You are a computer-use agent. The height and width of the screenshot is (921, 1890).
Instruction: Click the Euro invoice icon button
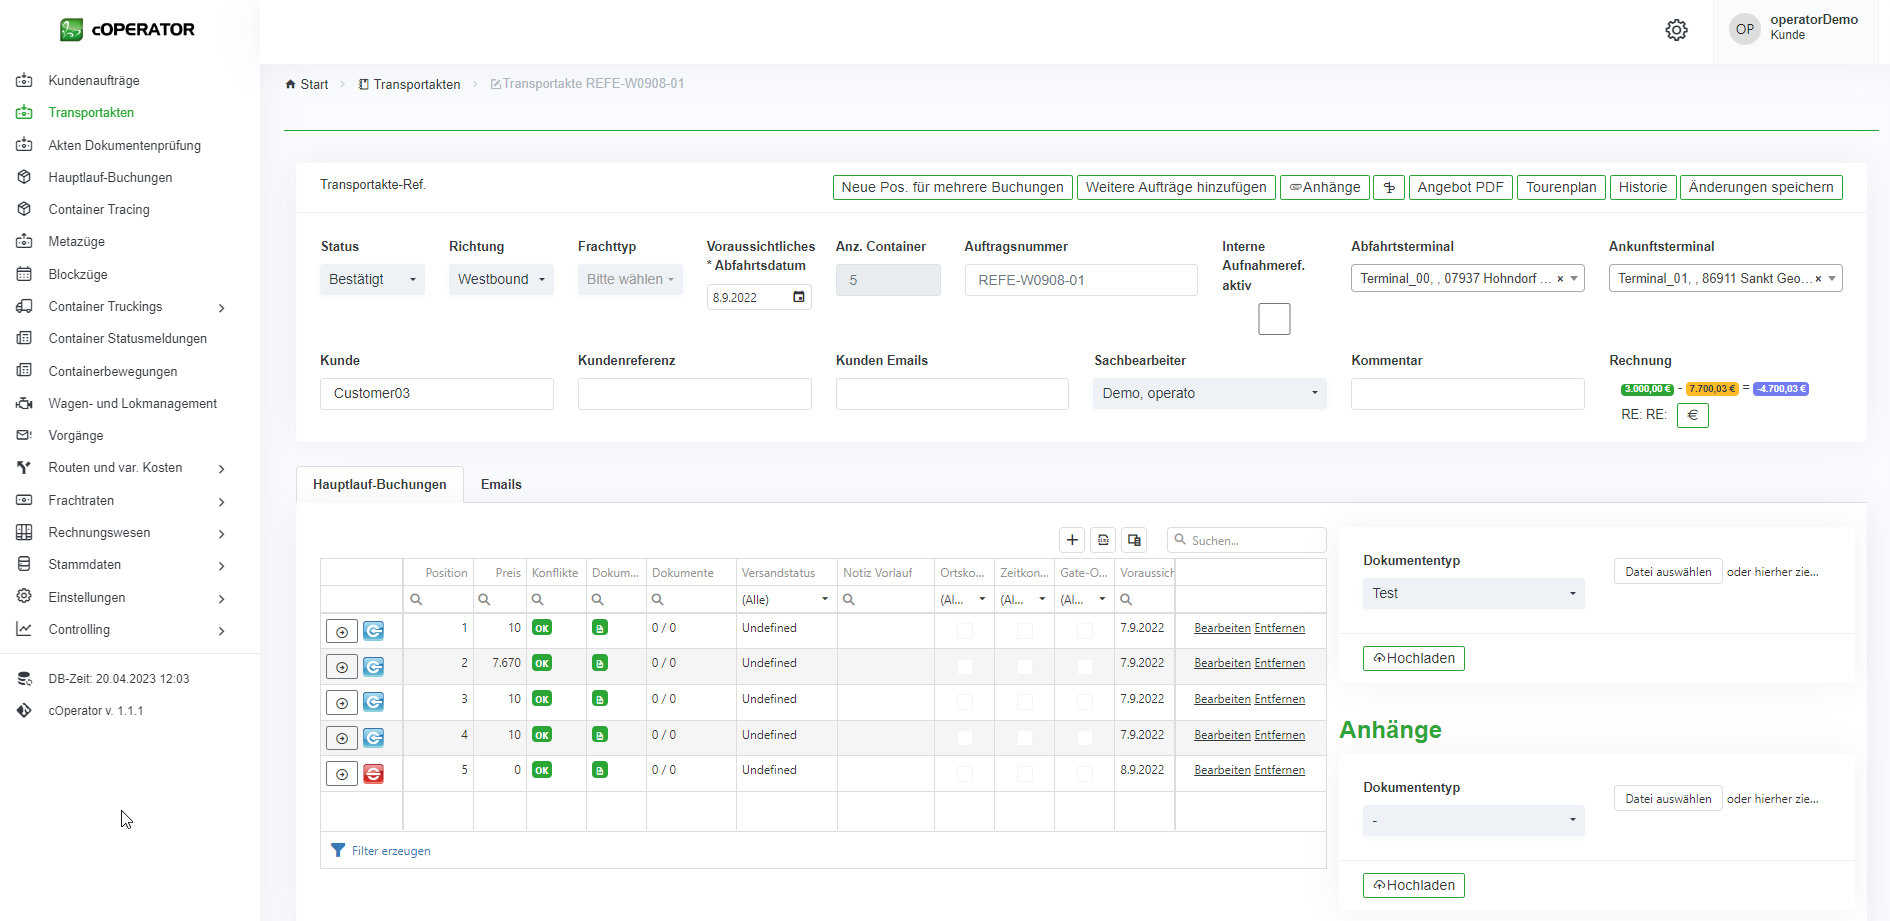[1692, 415]
